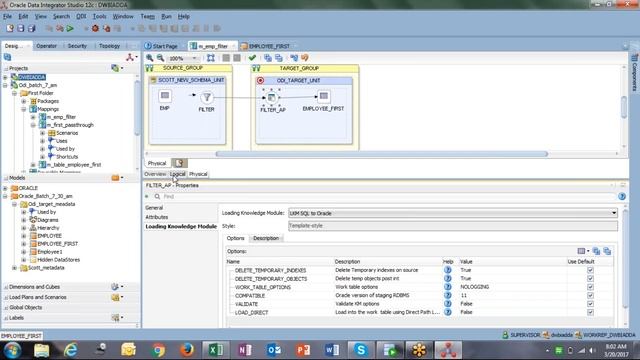Toggle Use Default for COMPATIBLE
Screen dimensions: 640x360
590,296
